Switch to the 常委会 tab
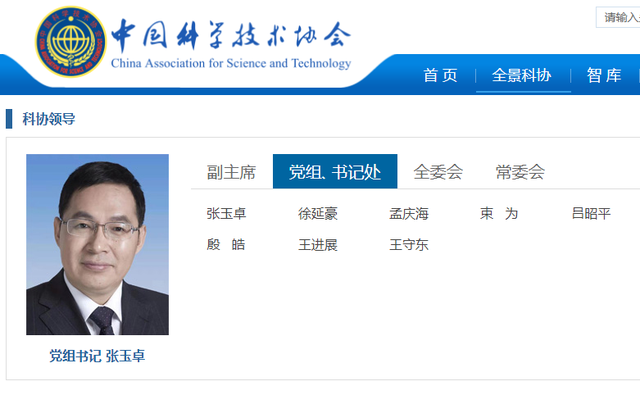The image size is (640, 395). [520, 172]
